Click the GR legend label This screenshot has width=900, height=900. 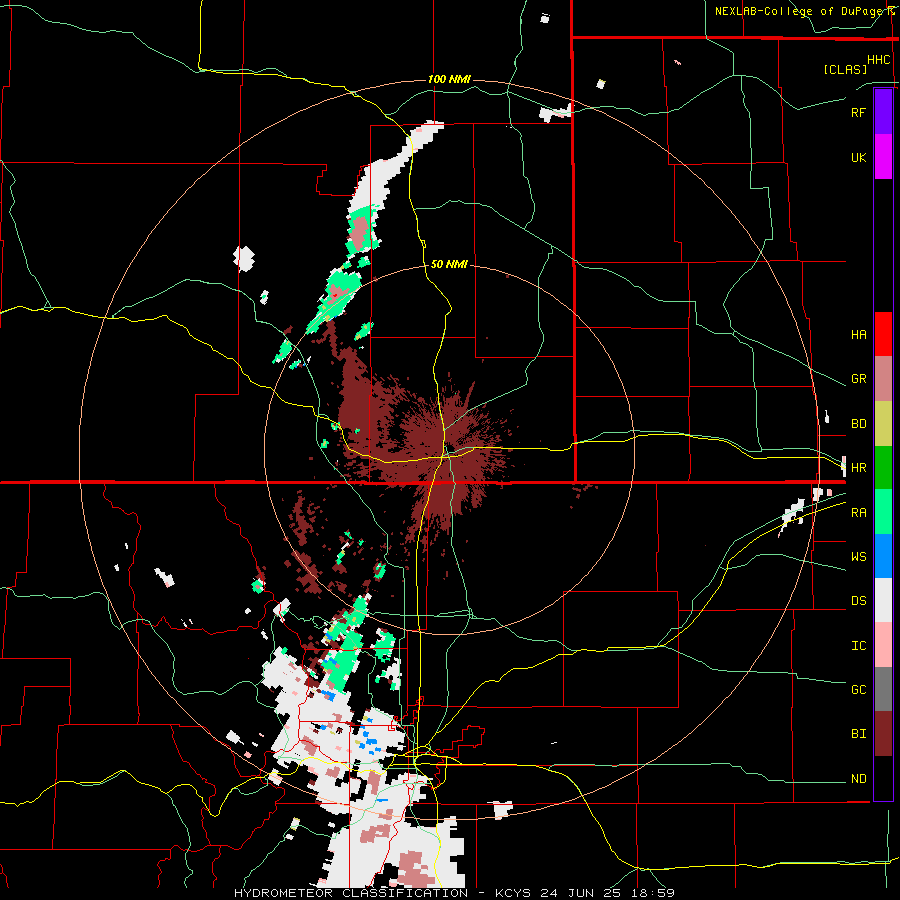[x=858, y=379]
